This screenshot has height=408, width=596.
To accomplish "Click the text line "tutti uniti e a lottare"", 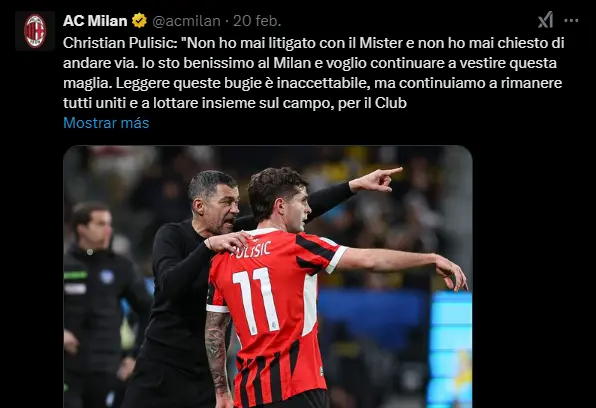I will pos(235,103).
